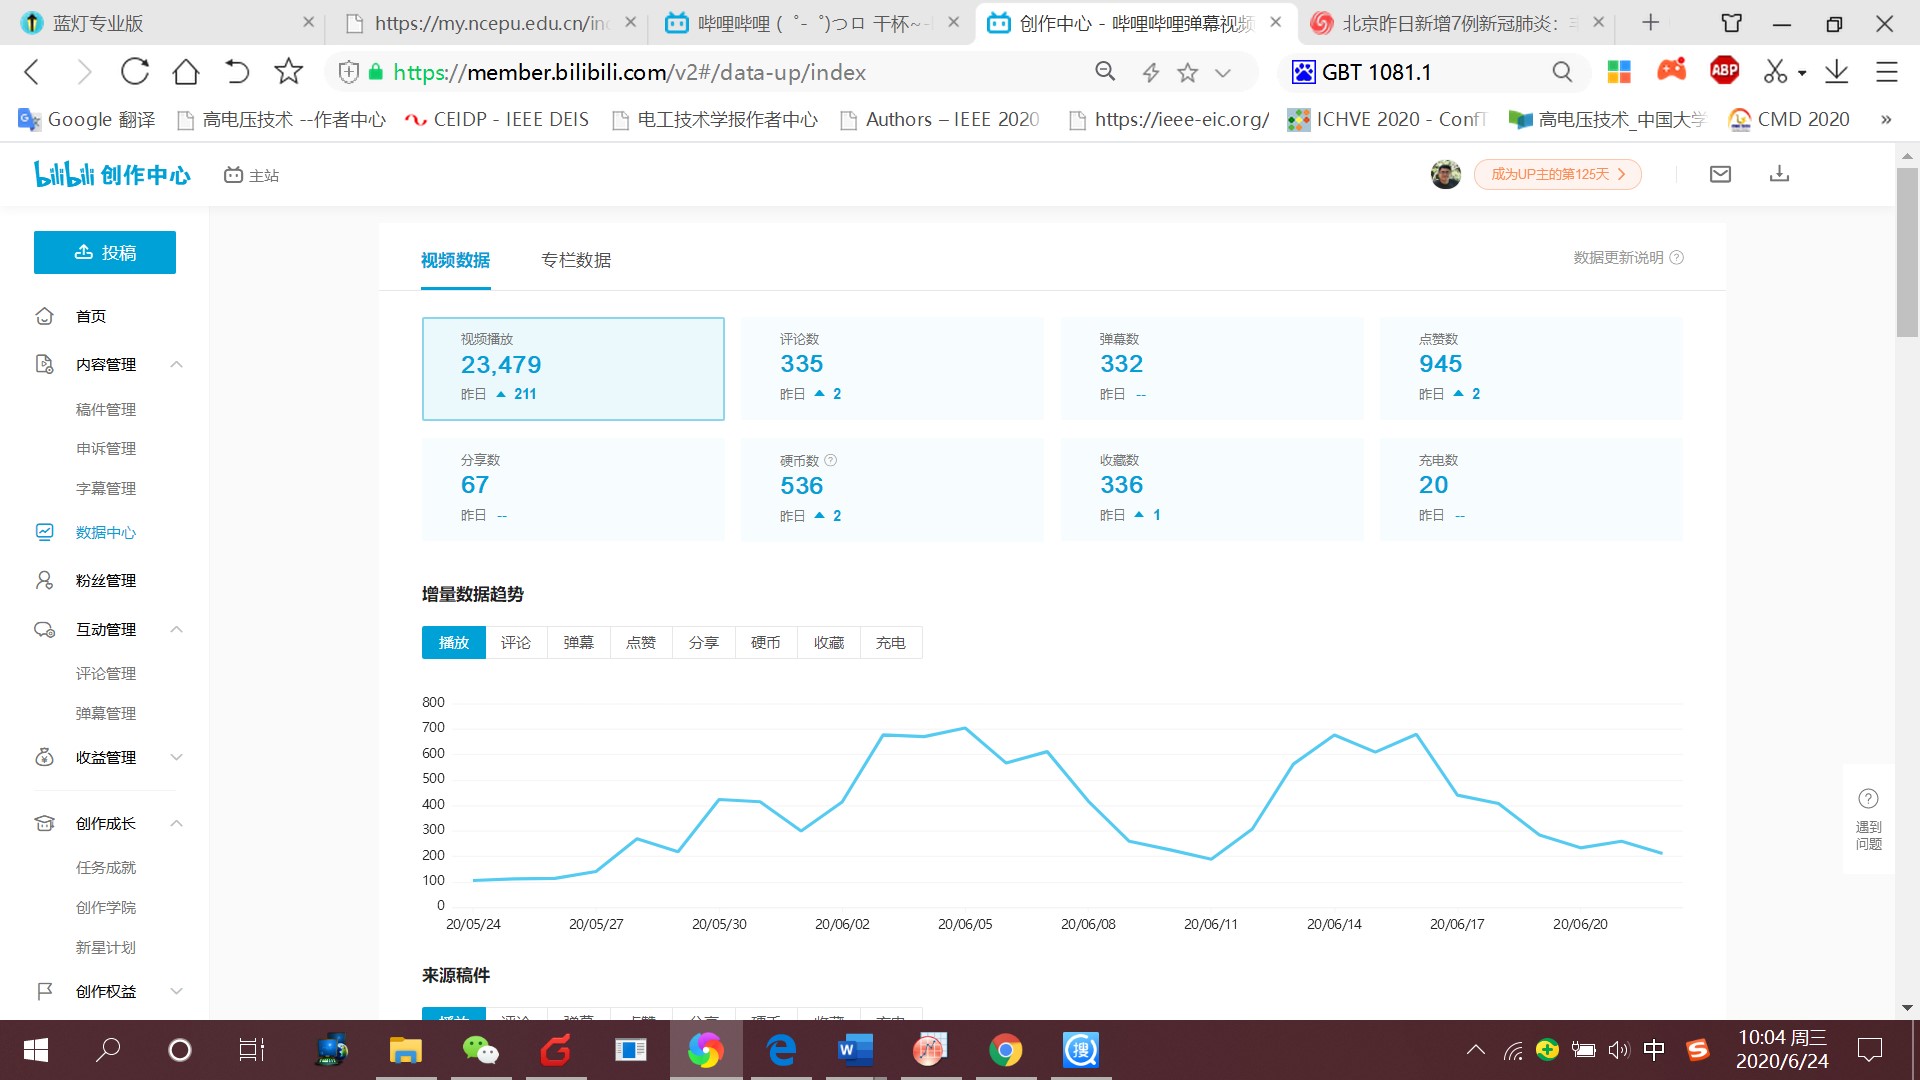Open 数据中心 in sidebar
Viewport: 1920px width, 1080px height.
(x=106, y=532)
